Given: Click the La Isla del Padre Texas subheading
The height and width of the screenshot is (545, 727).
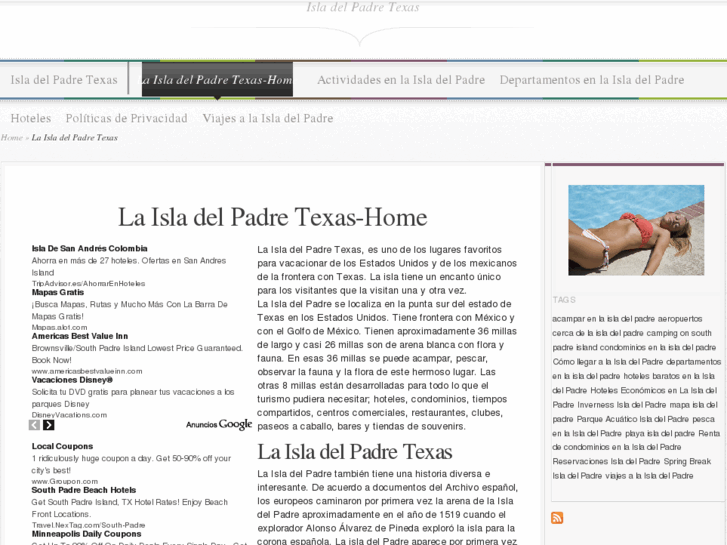Looking at the screenshot, I should click(x=355, y=452).
